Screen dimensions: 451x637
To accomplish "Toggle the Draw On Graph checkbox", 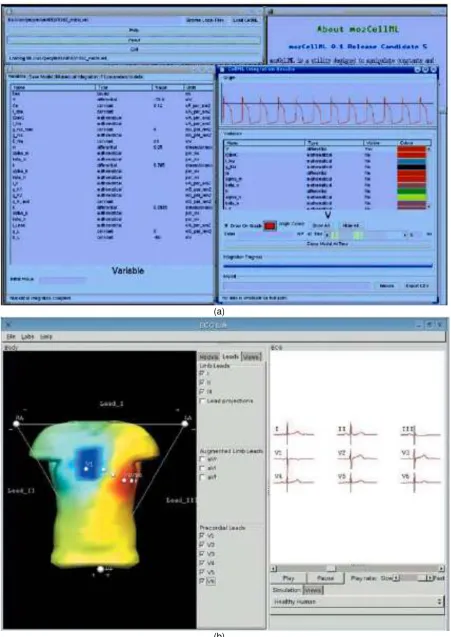I will click(226, 225).
